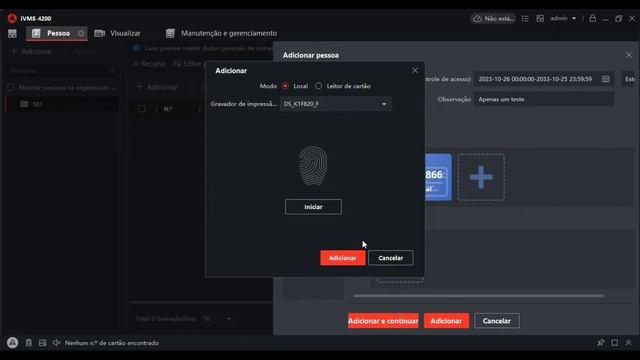Check the select-all checkbox in table header
Screen dimensions: 640x360
click(x=141, y=109)
